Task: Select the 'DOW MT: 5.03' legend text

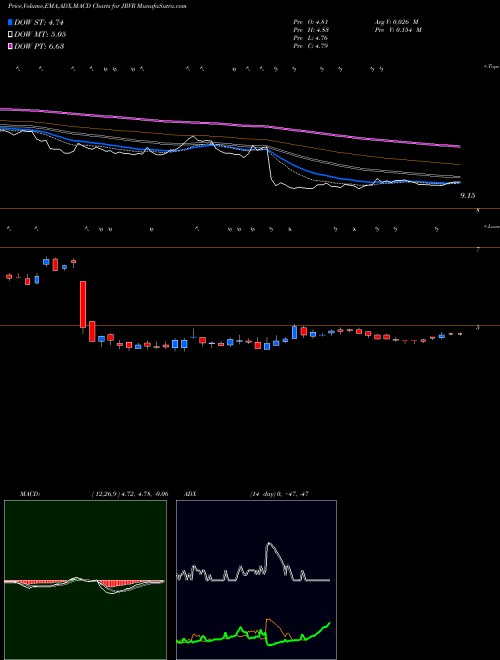Action: tap(40, 35)
